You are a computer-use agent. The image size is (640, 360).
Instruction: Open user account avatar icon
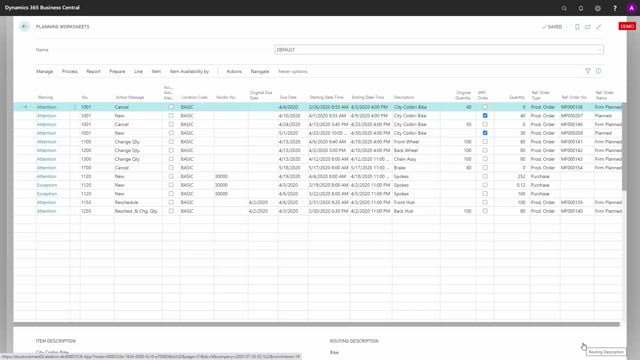[x=631, y=8]
